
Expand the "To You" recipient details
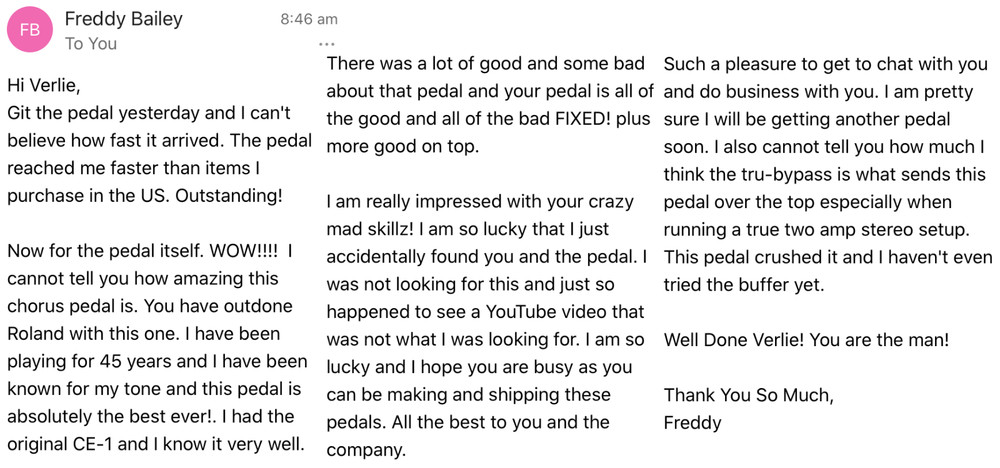(x=91, y=43)
